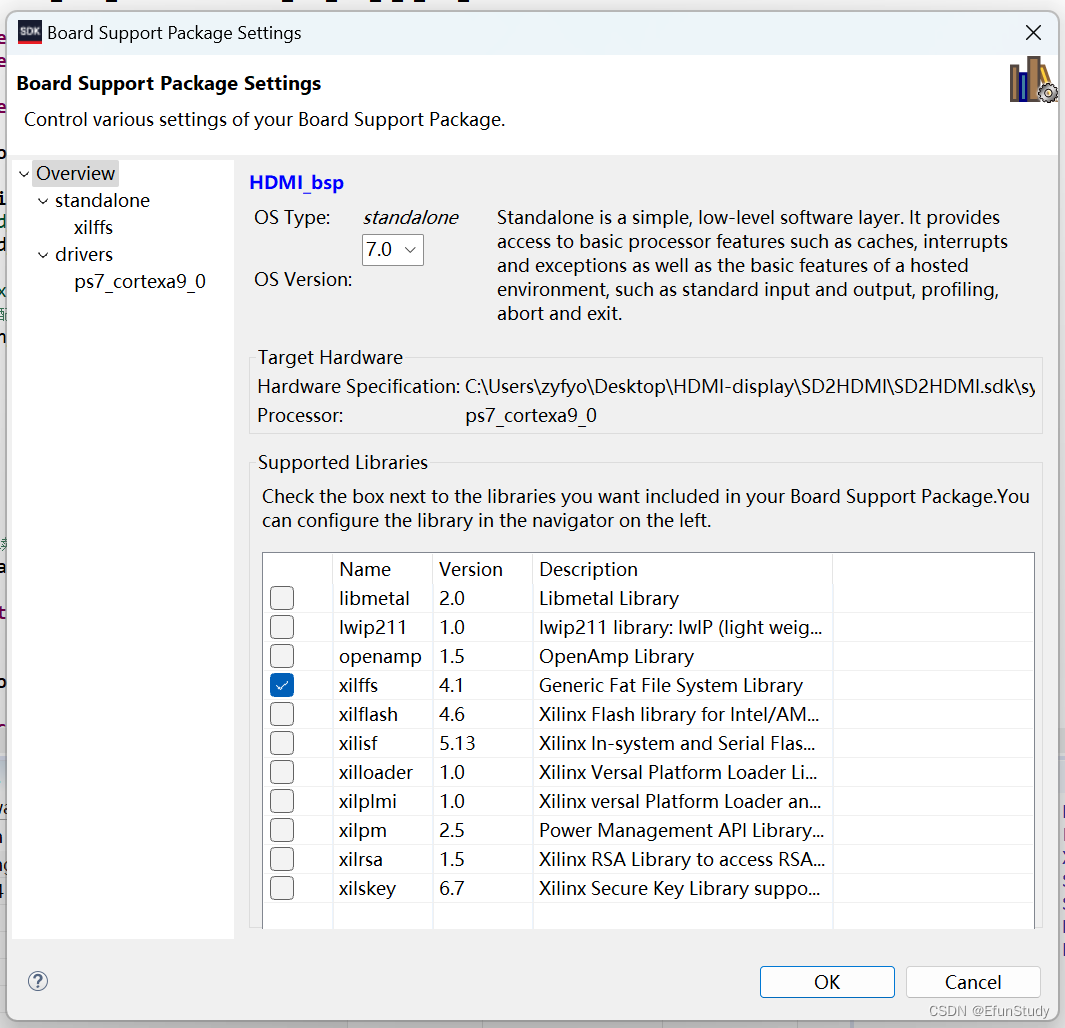1065x1028 pixels.
Task: Confirm settings with the OK button
Action: click(x=827, y=982)
